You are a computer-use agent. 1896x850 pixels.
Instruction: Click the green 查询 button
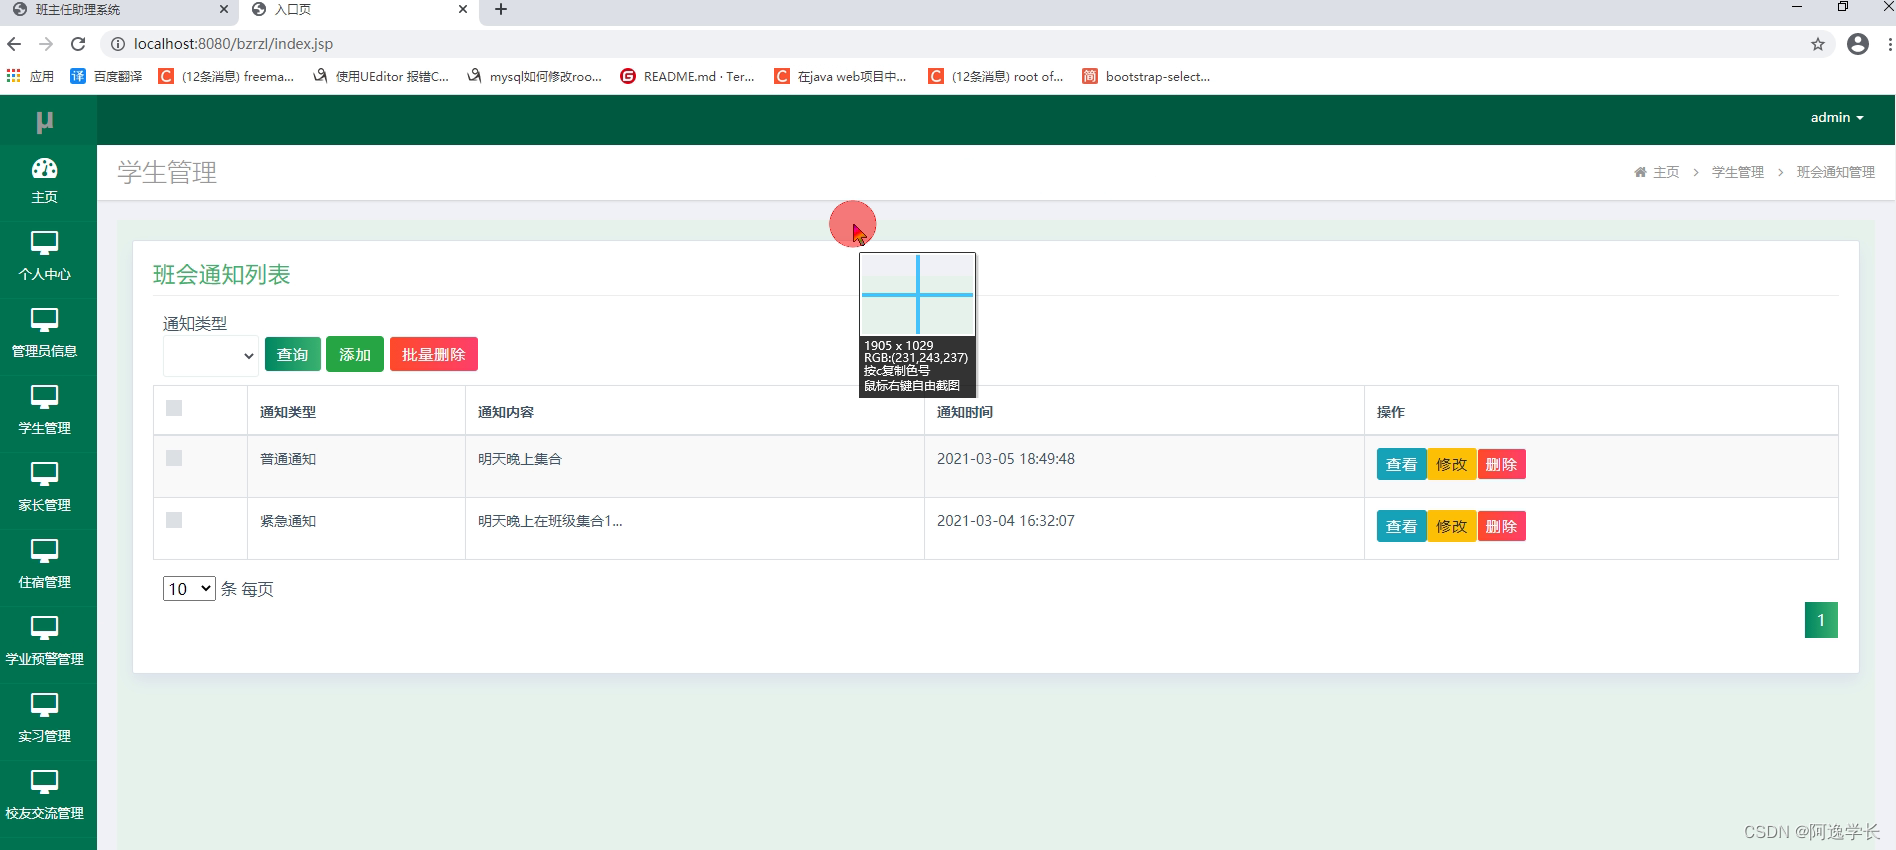pyautogui.click(x=293, y=354)
